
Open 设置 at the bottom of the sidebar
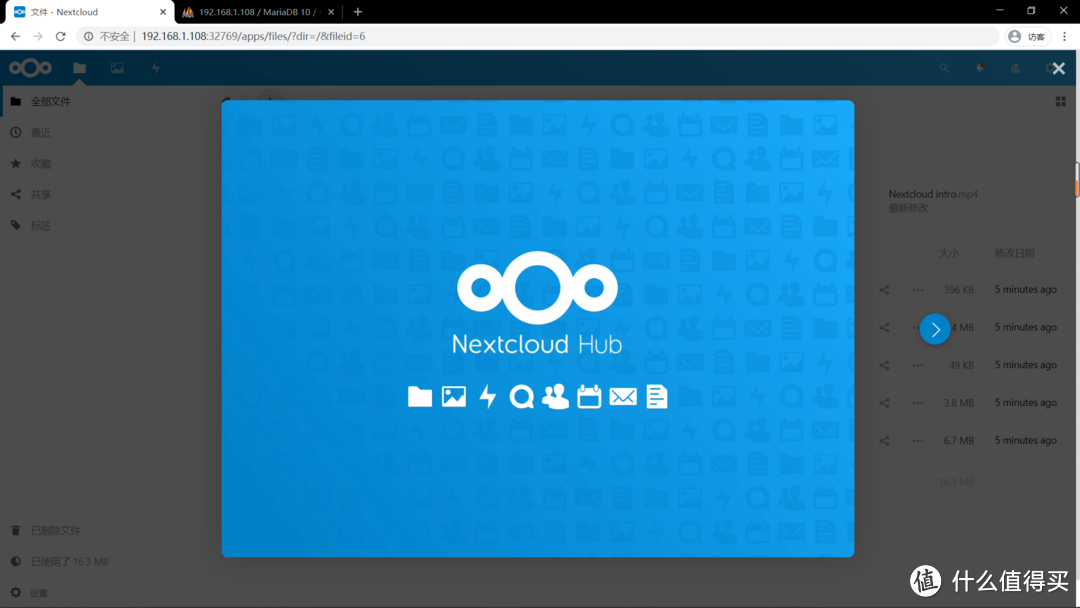(x=40, y=592)
